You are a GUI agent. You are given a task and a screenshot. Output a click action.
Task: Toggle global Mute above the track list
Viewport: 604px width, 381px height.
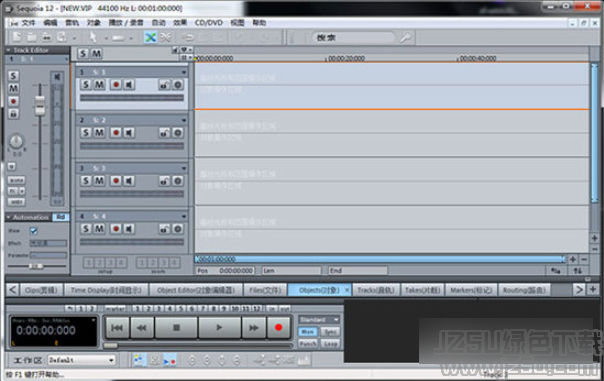96,54
